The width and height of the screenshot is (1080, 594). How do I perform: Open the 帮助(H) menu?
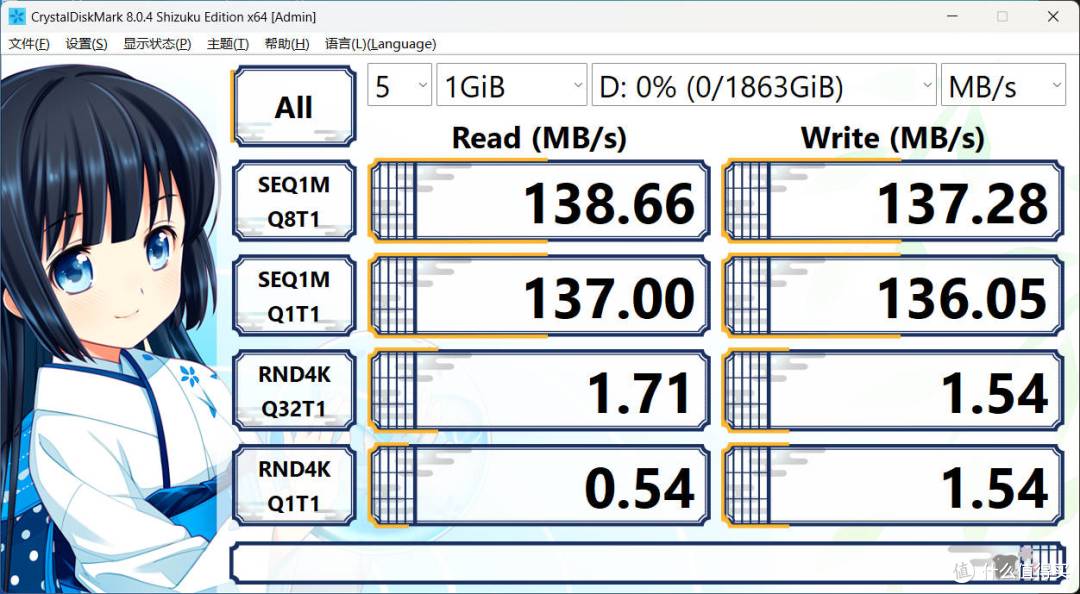(287, 44)
